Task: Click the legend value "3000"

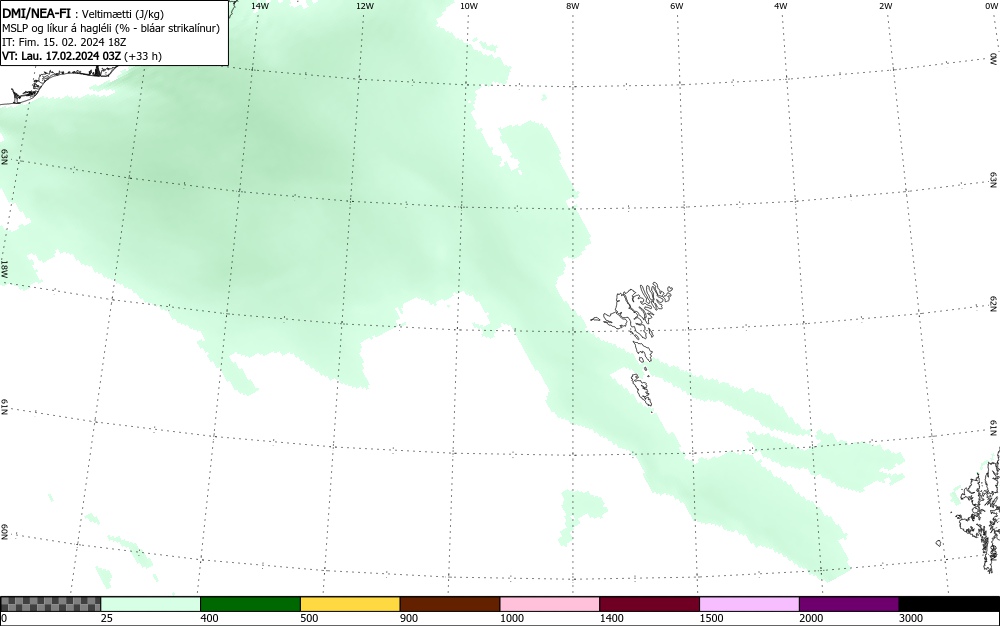Action: [x=911, y=618]
